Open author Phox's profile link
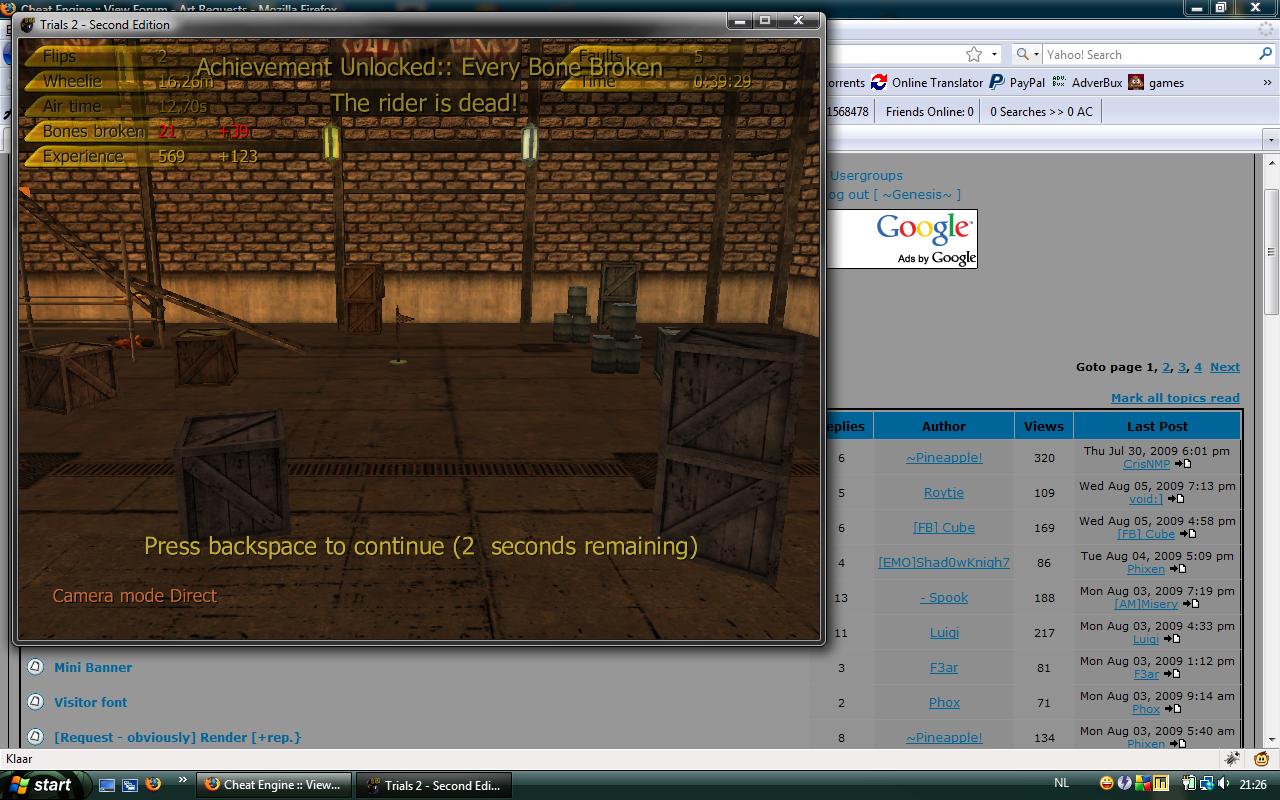1280x800 pixels. click(x=944, y=702)
